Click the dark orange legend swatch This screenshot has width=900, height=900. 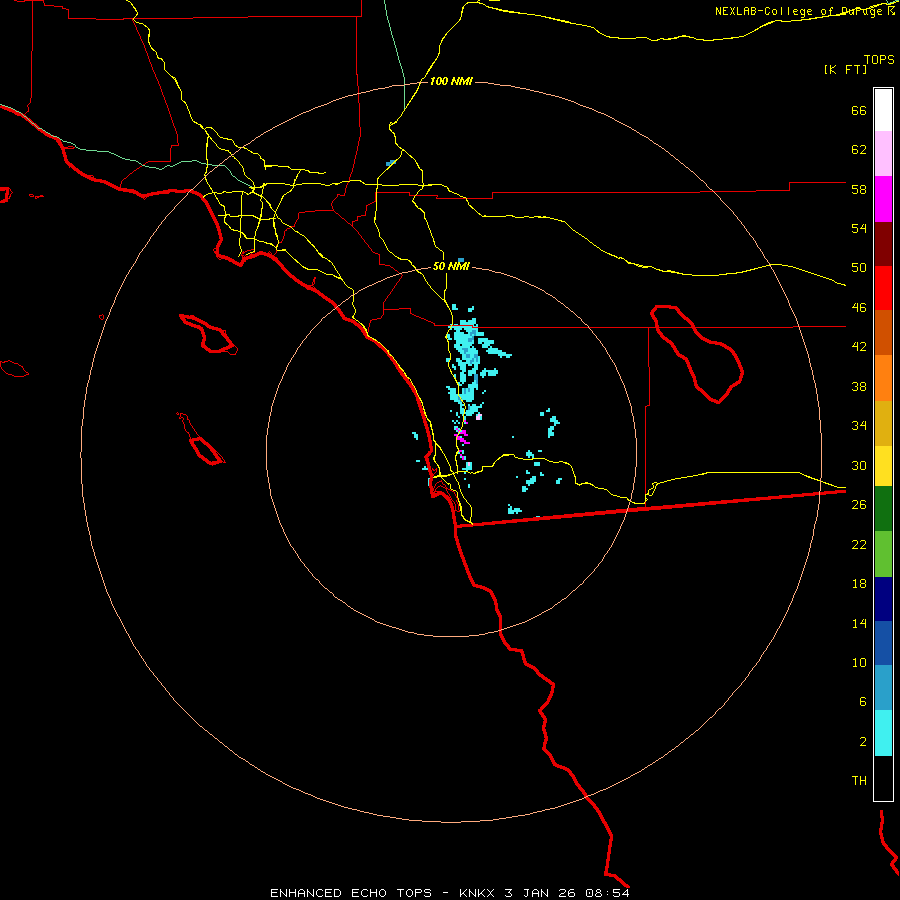pyautogui.click(x=883, y=332)
